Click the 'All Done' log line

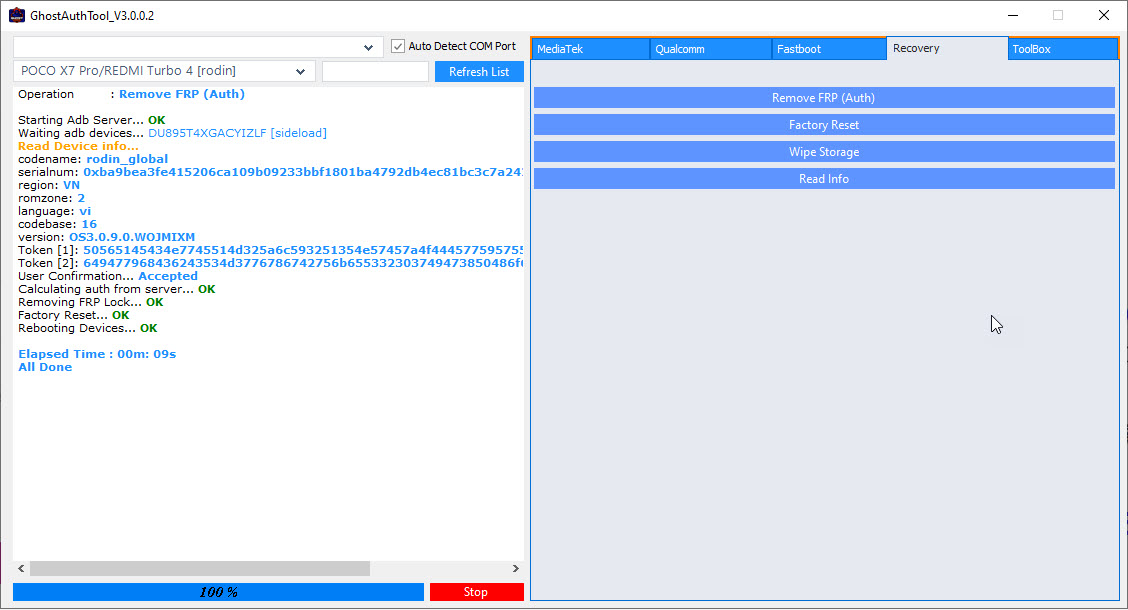click(45, 367)
